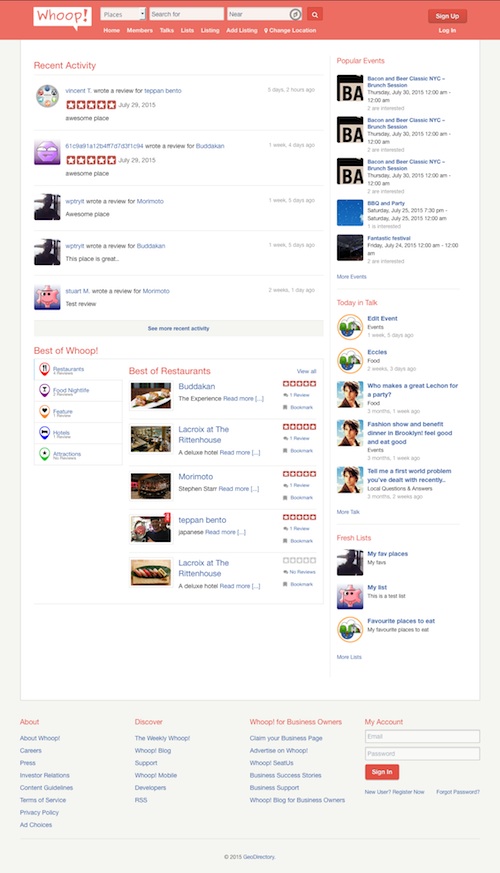This screenshot has height=873, width=500.
Task: Click the locate-me compass icon in Near field
Action: [x=296, y=14]
